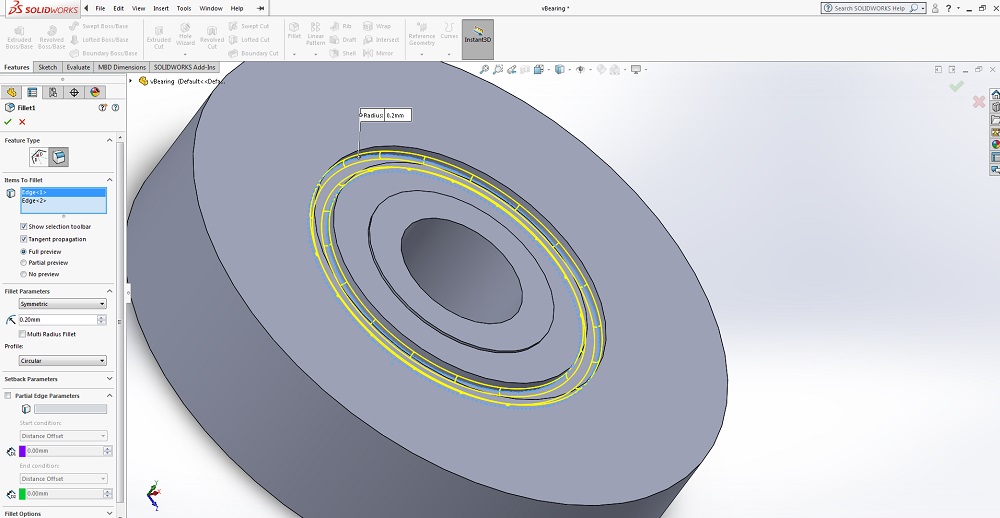Confirm fillet with large green checkmark in viewport
Viewport: 1000px width, 518px height.
tap(956, 86)
